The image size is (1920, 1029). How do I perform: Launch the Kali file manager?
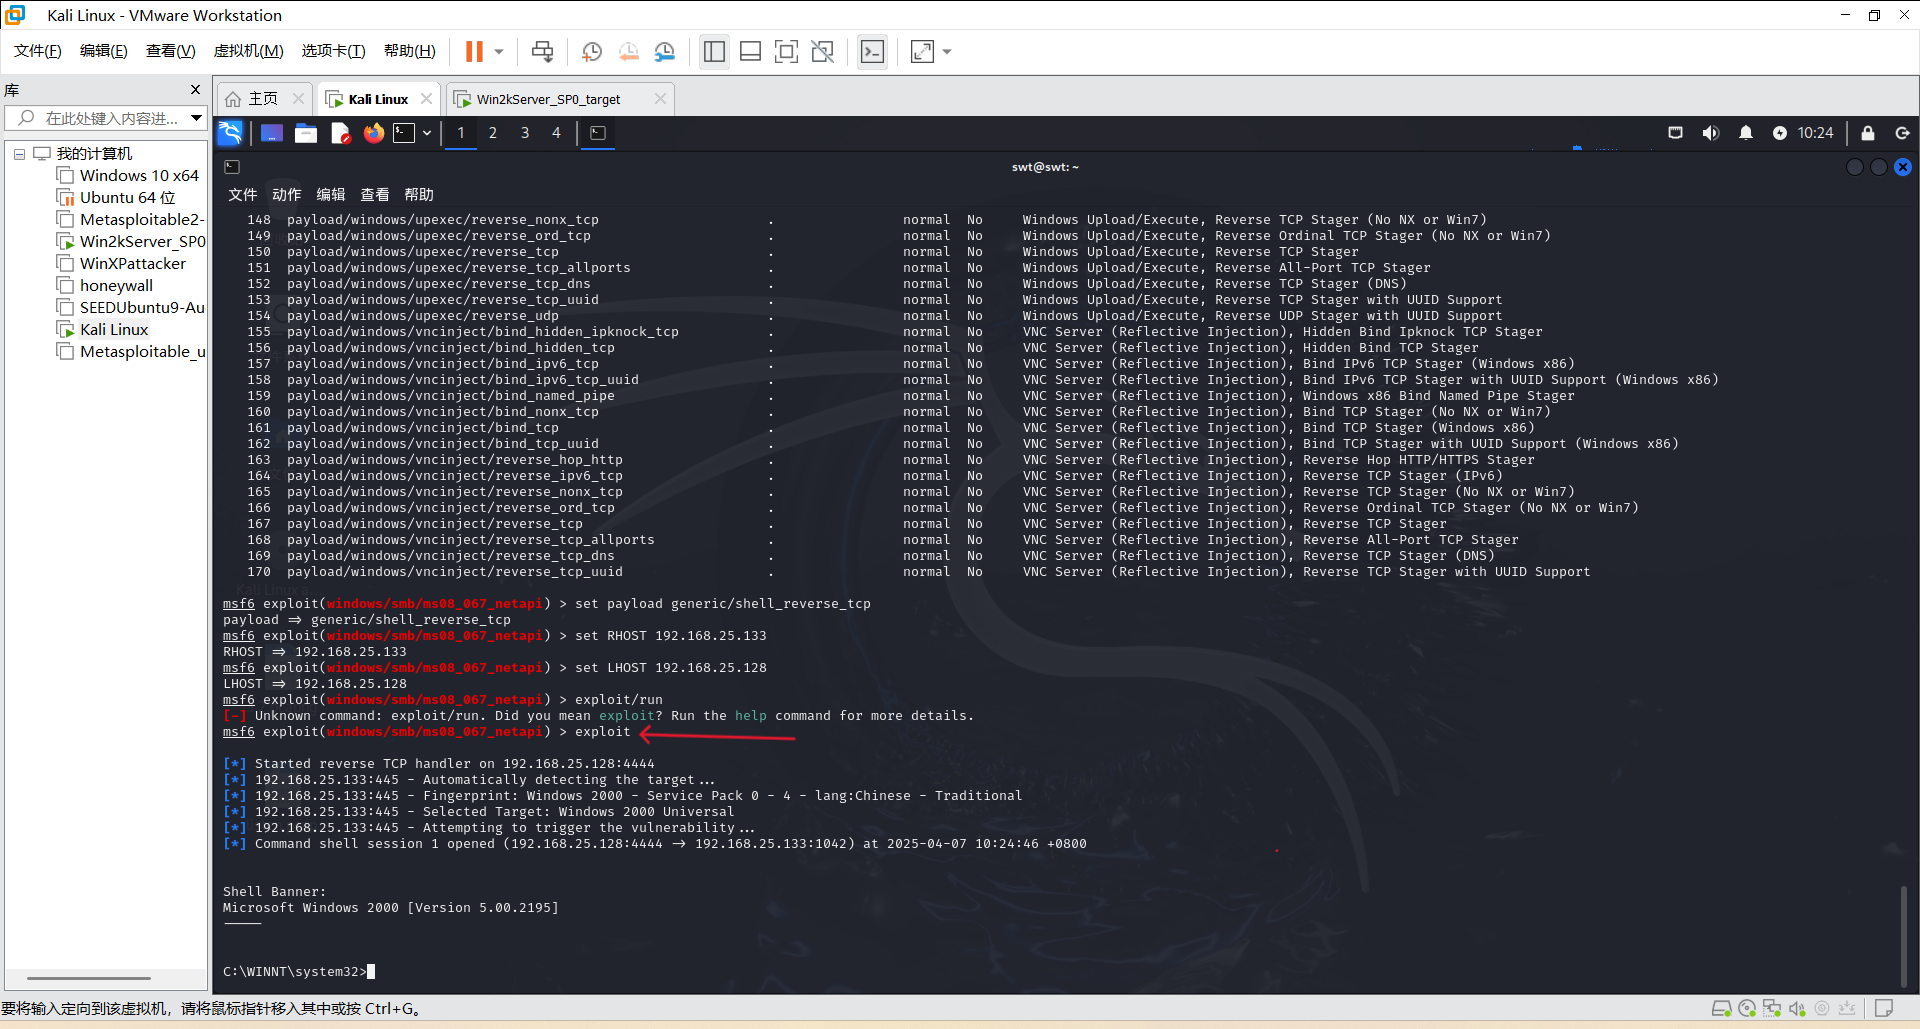306,133
